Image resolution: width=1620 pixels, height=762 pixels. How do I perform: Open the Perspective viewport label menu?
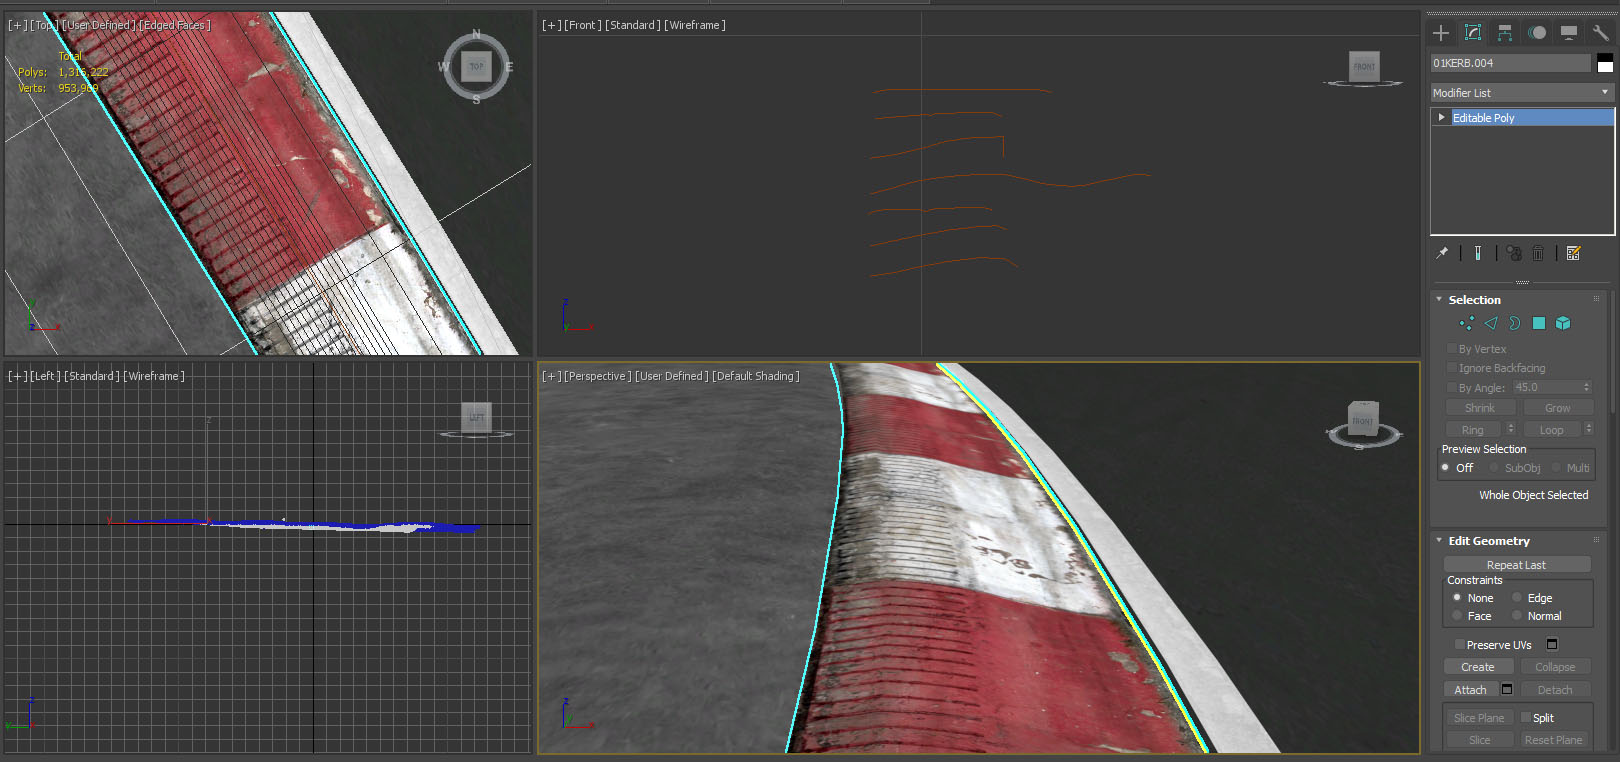pos(597,376)
